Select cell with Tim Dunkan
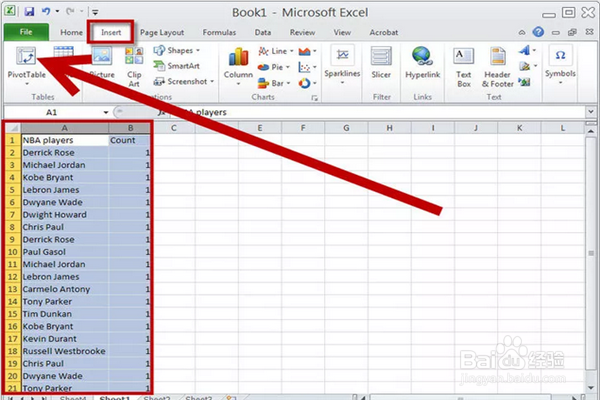600x400 pixels. [65, 314]
